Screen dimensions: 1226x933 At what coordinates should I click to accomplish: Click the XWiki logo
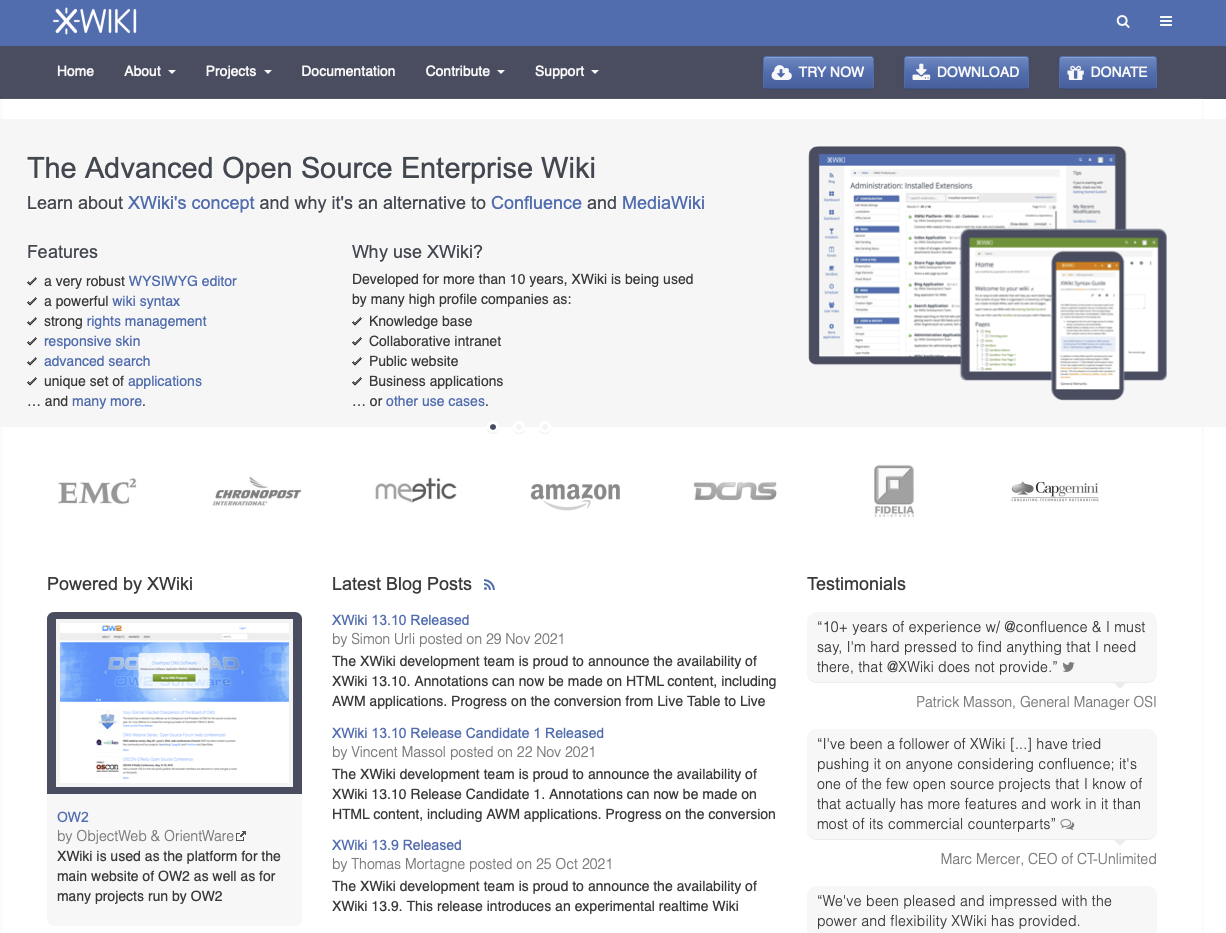click(x=95, y=21)
